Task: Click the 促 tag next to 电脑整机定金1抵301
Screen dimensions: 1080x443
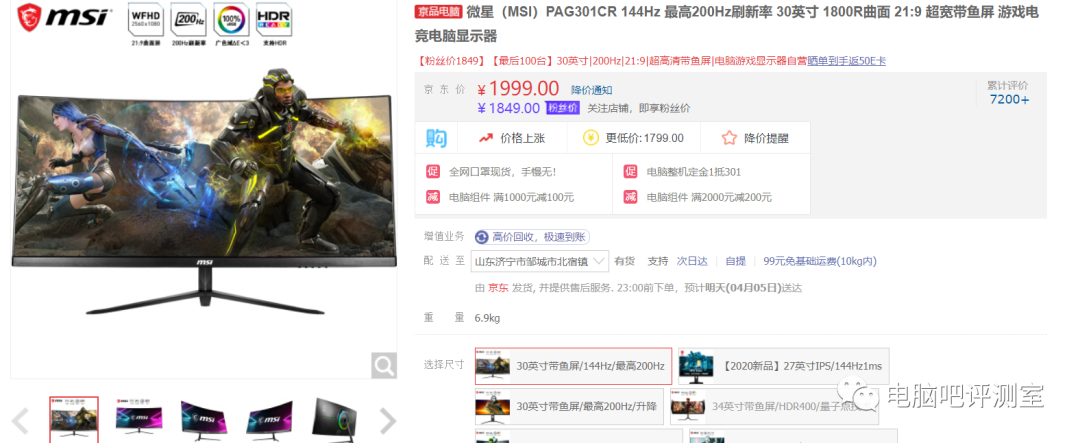Action: (x=630, y=172)
